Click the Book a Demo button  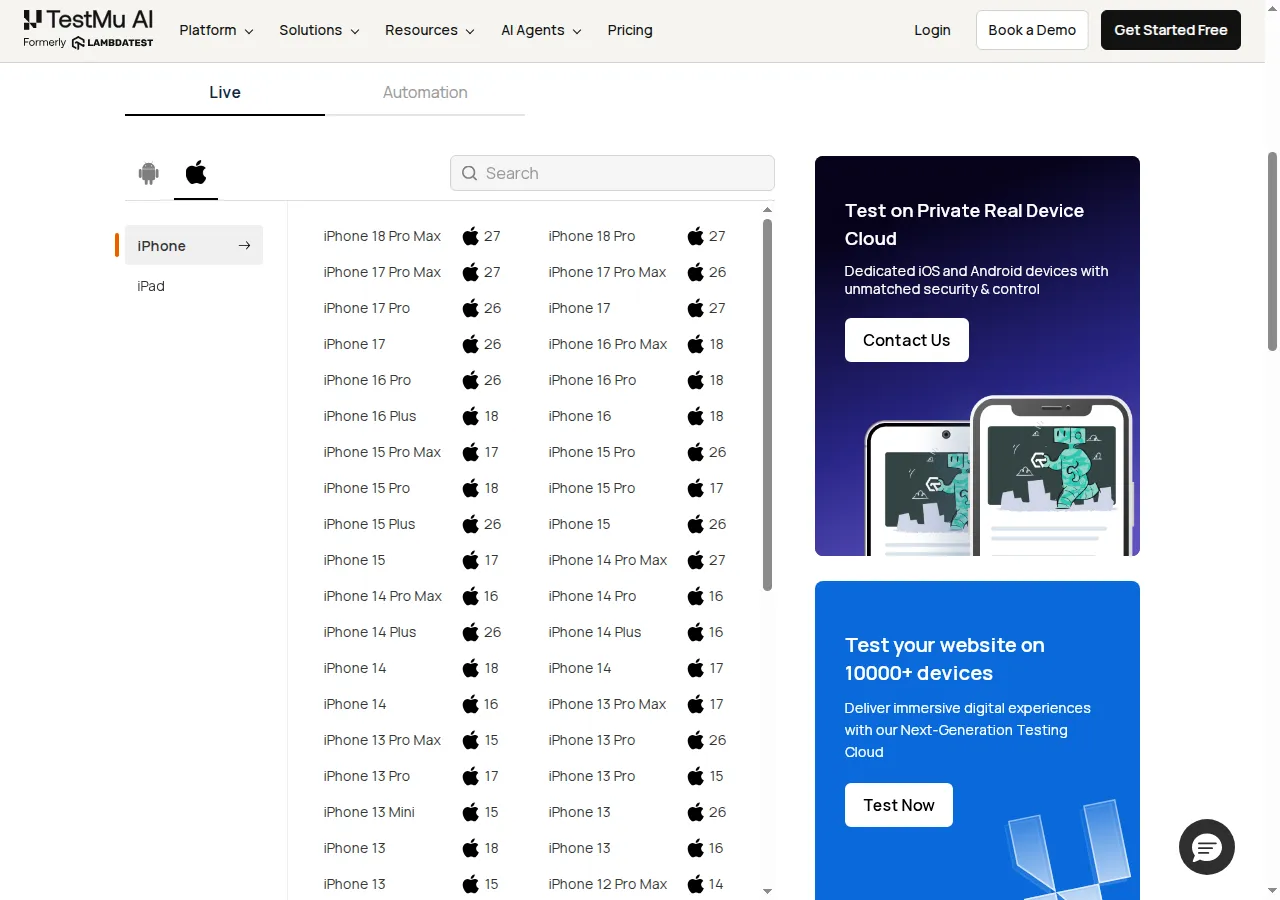click(1032, 30)
